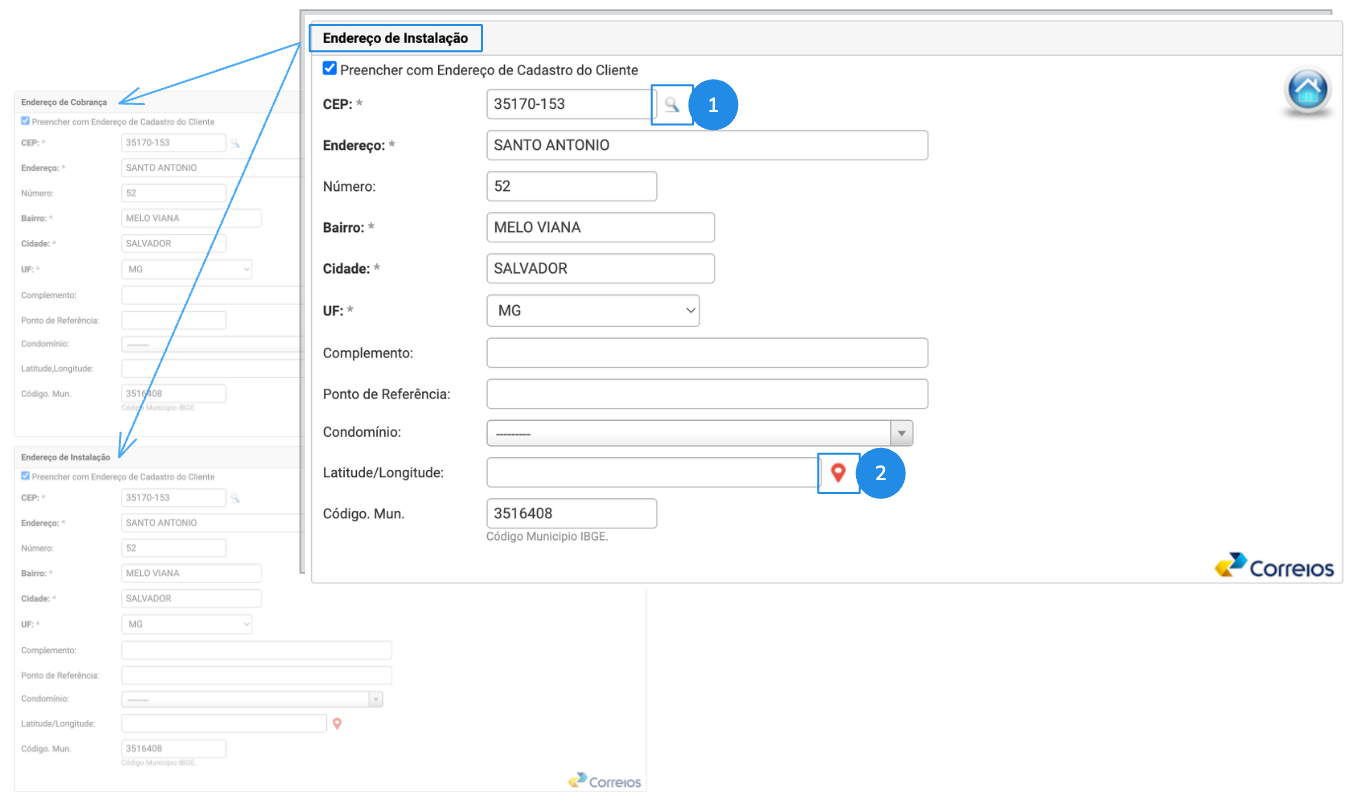Click CEP magnifier in small Instalação form

tap(235, 498)
